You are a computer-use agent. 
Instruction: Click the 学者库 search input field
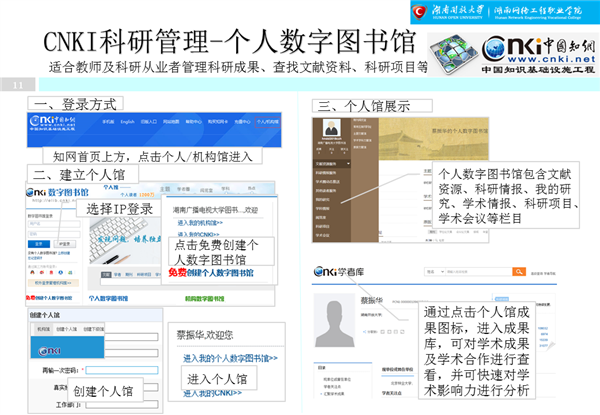pyautogui.click(x=479, y=272)
